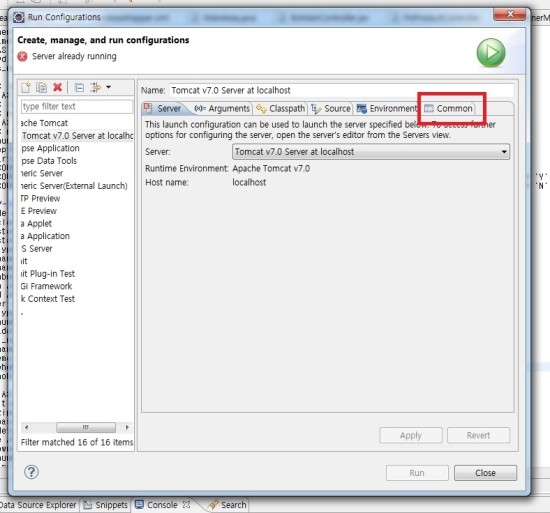The height and width of the screenshot is (513, 550).
Task: Click the Duplicate launch configuration icon
Action: point(41,87)
